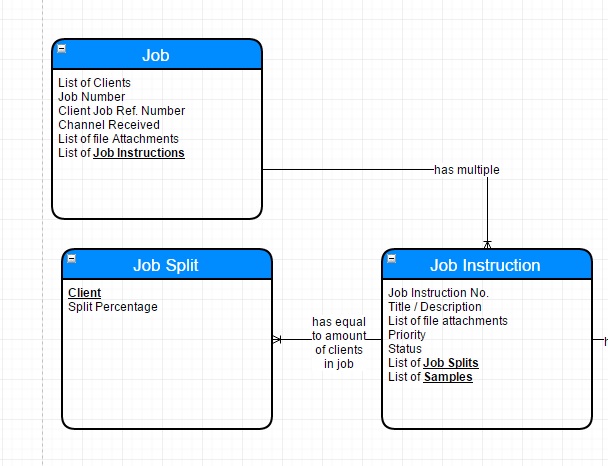This screenshot has width=608, height=466.
Task: Click the 'Title / Description' attribute line
Action: (435, 307)
